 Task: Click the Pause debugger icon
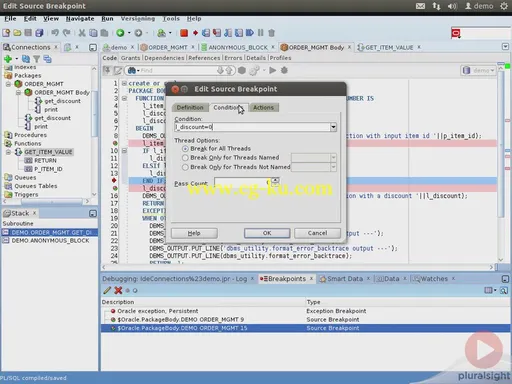[261, 33]
